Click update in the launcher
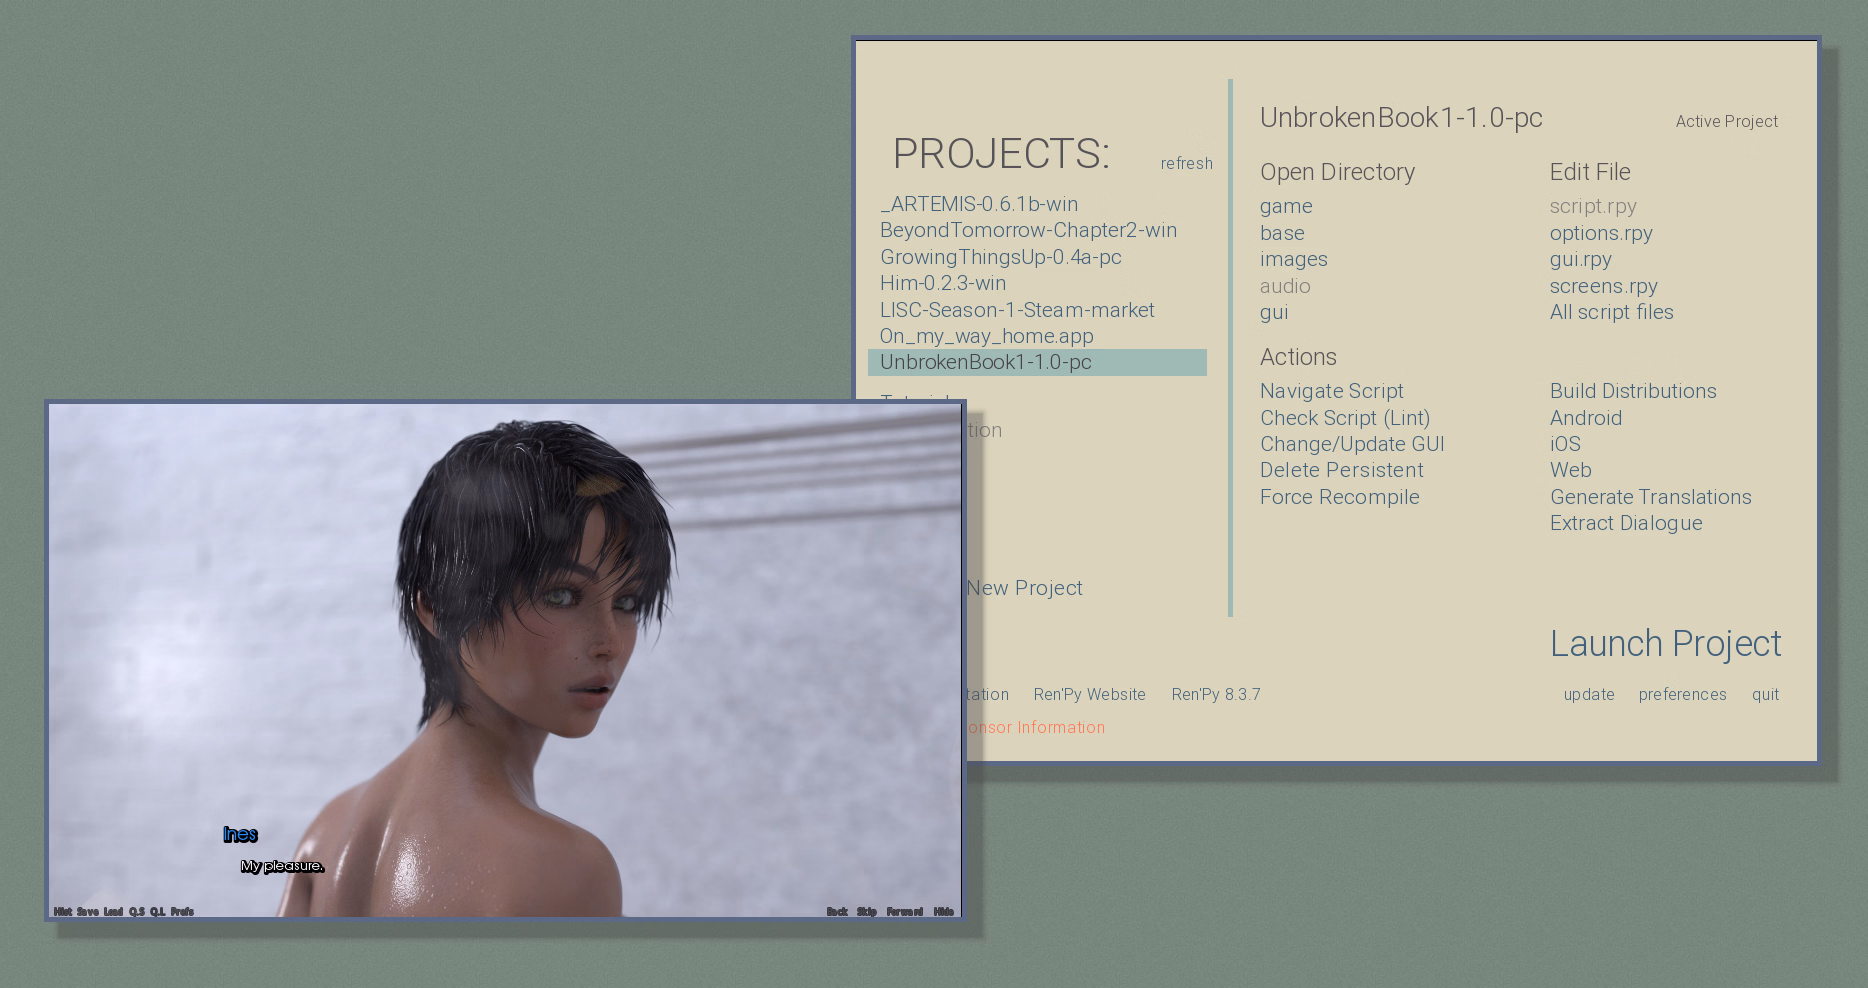 coord(1589,694)
